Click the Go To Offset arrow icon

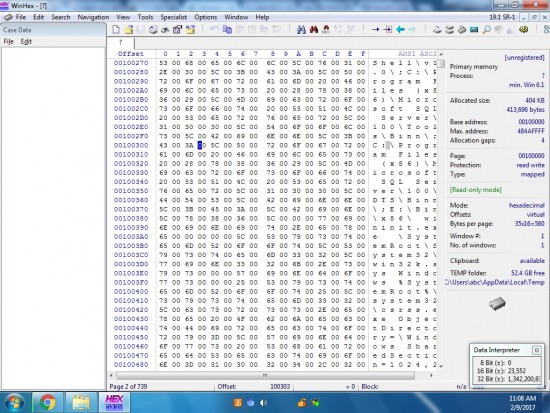pyautogui.click(x=375, y=30)
